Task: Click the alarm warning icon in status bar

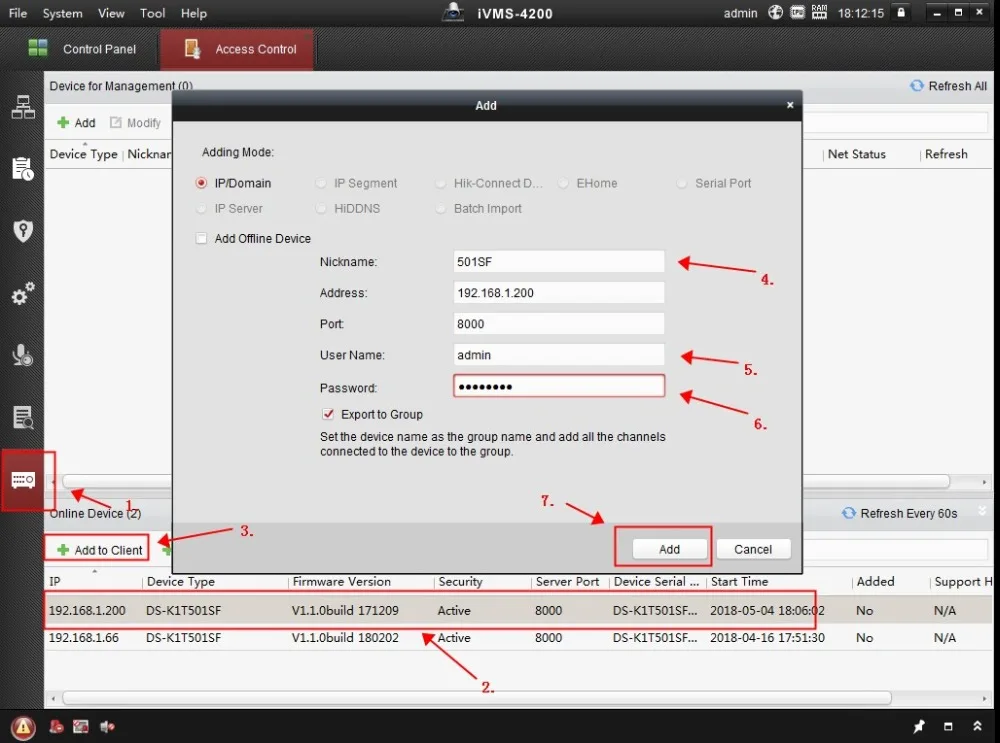Action: point(23,726)
